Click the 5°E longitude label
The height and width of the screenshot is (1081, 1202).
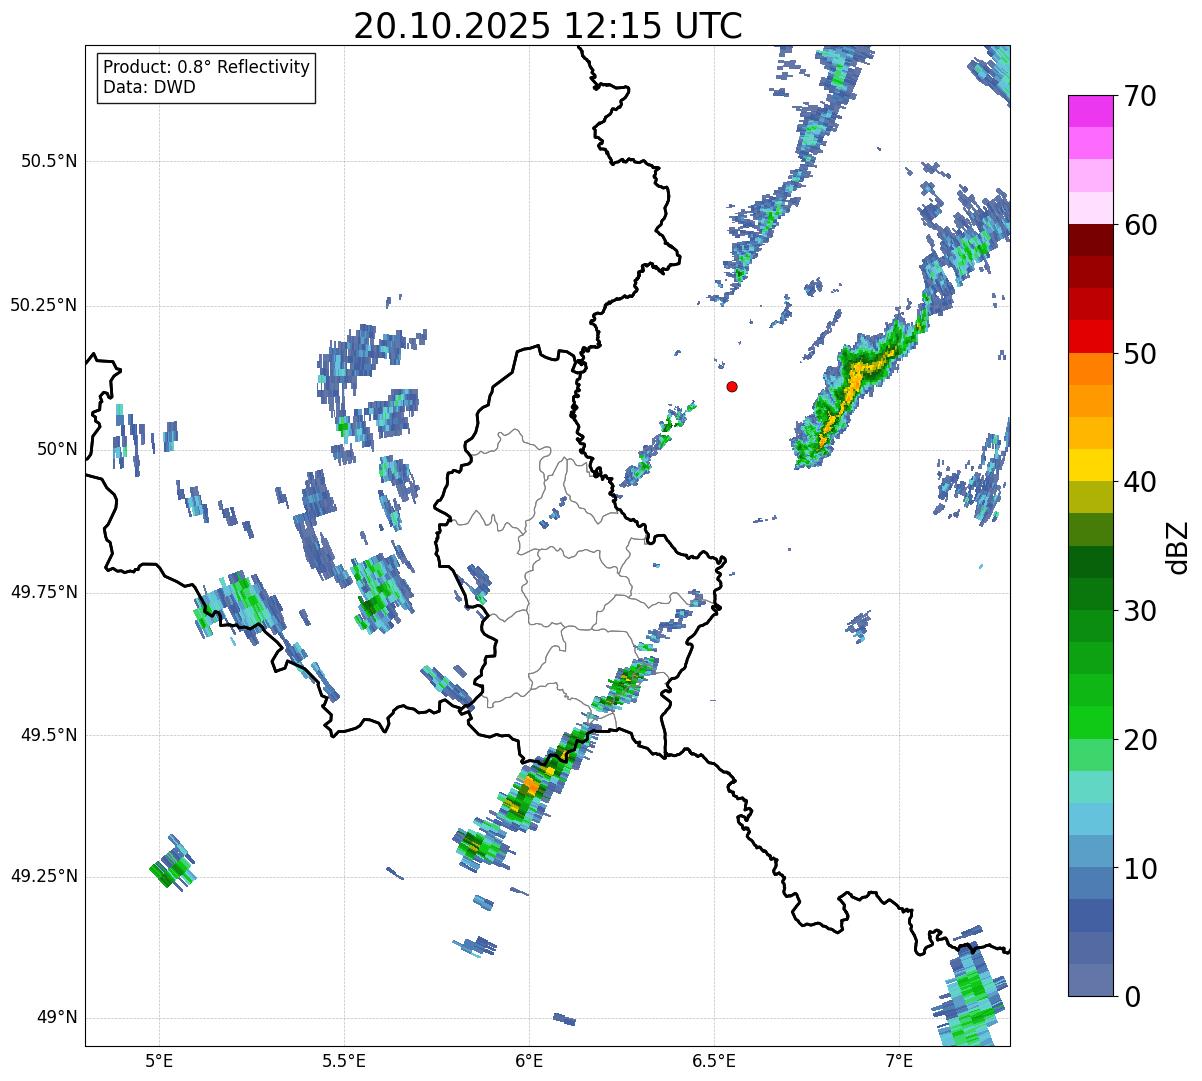tap(159, 1061)
